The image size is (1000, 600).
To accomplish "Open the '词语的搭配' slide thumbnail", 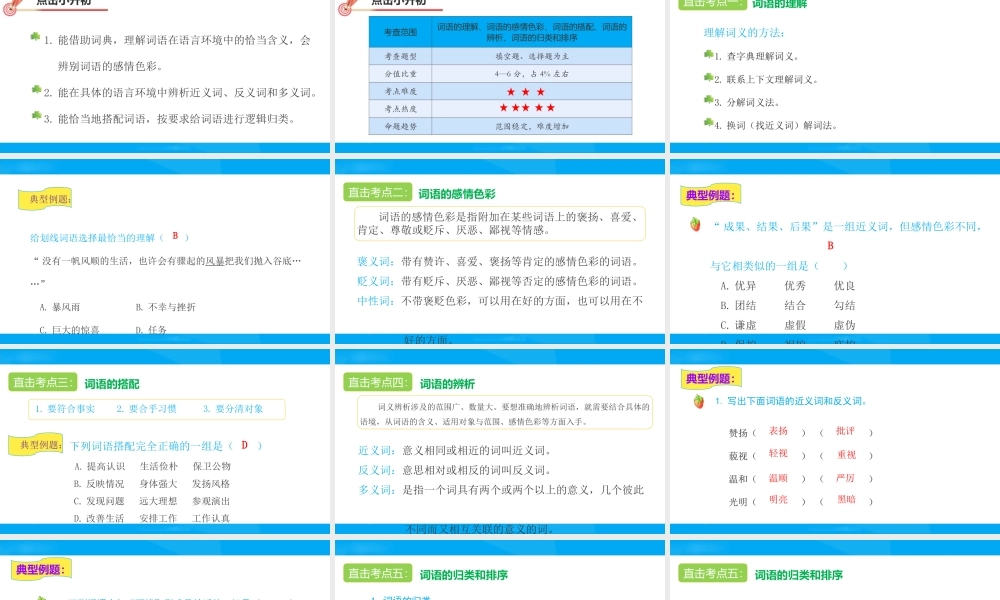I will (x=165, y=441).
